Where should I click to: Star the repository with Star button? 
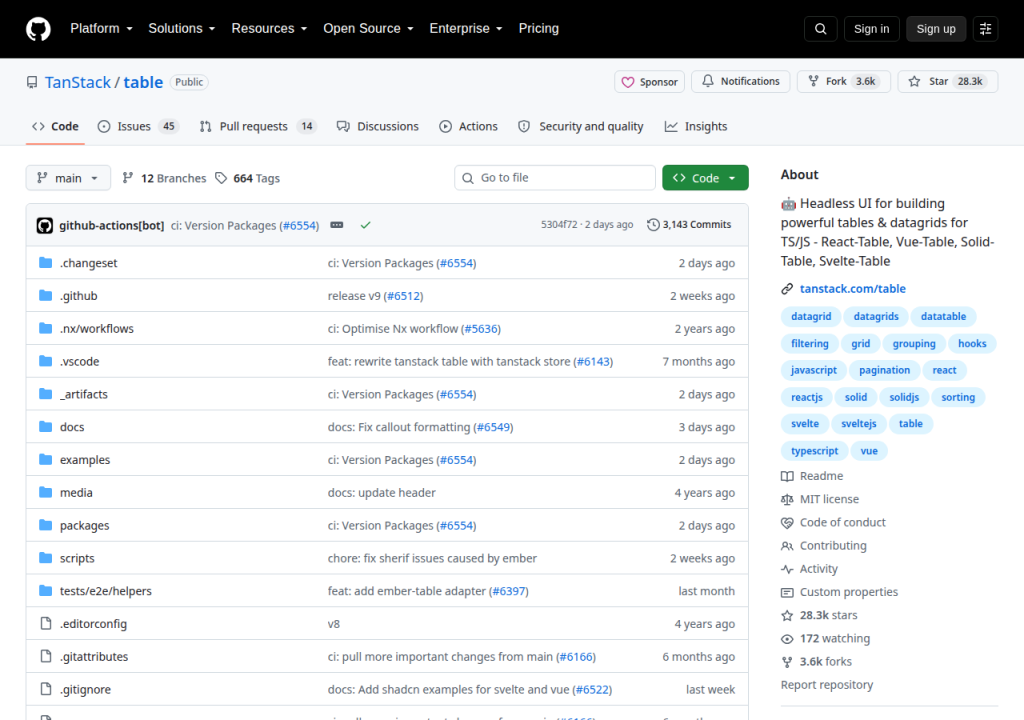click(947, 82)
